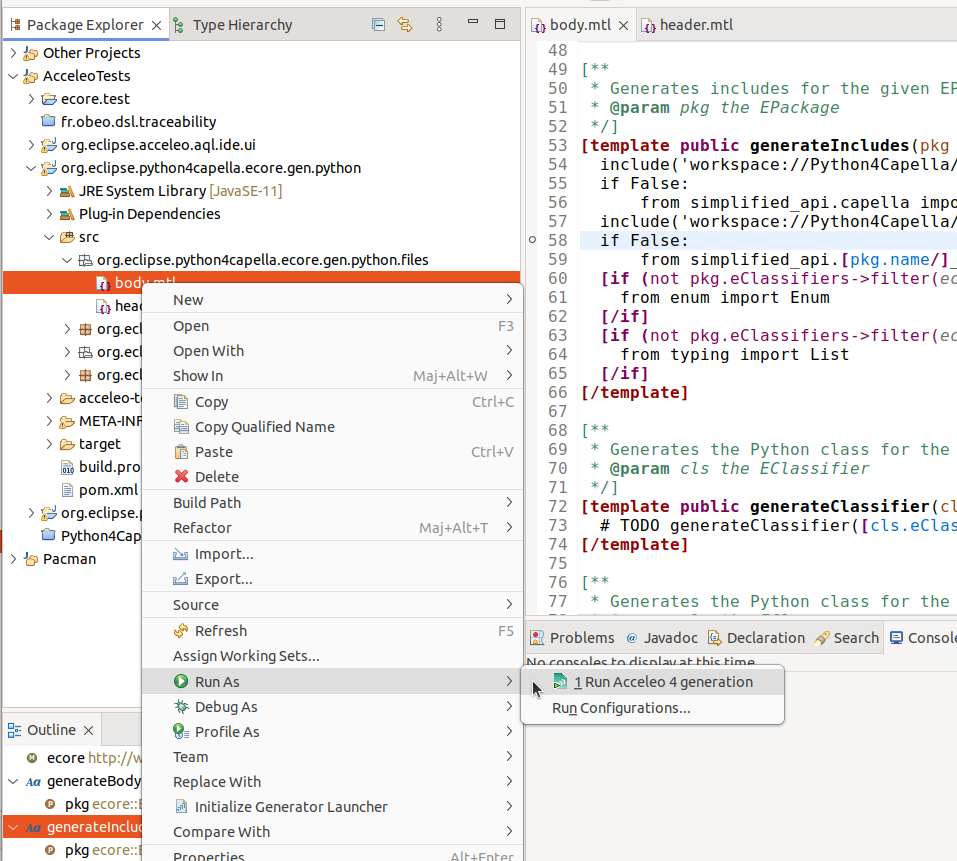Toggle Link with Editor icon
Screen dimensions: 957x861
405,25
